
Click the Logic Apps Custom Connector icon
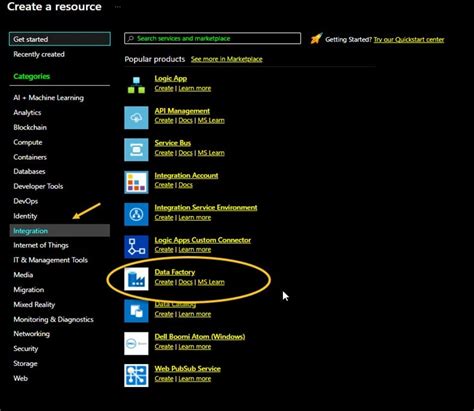(x=136, y=247)
